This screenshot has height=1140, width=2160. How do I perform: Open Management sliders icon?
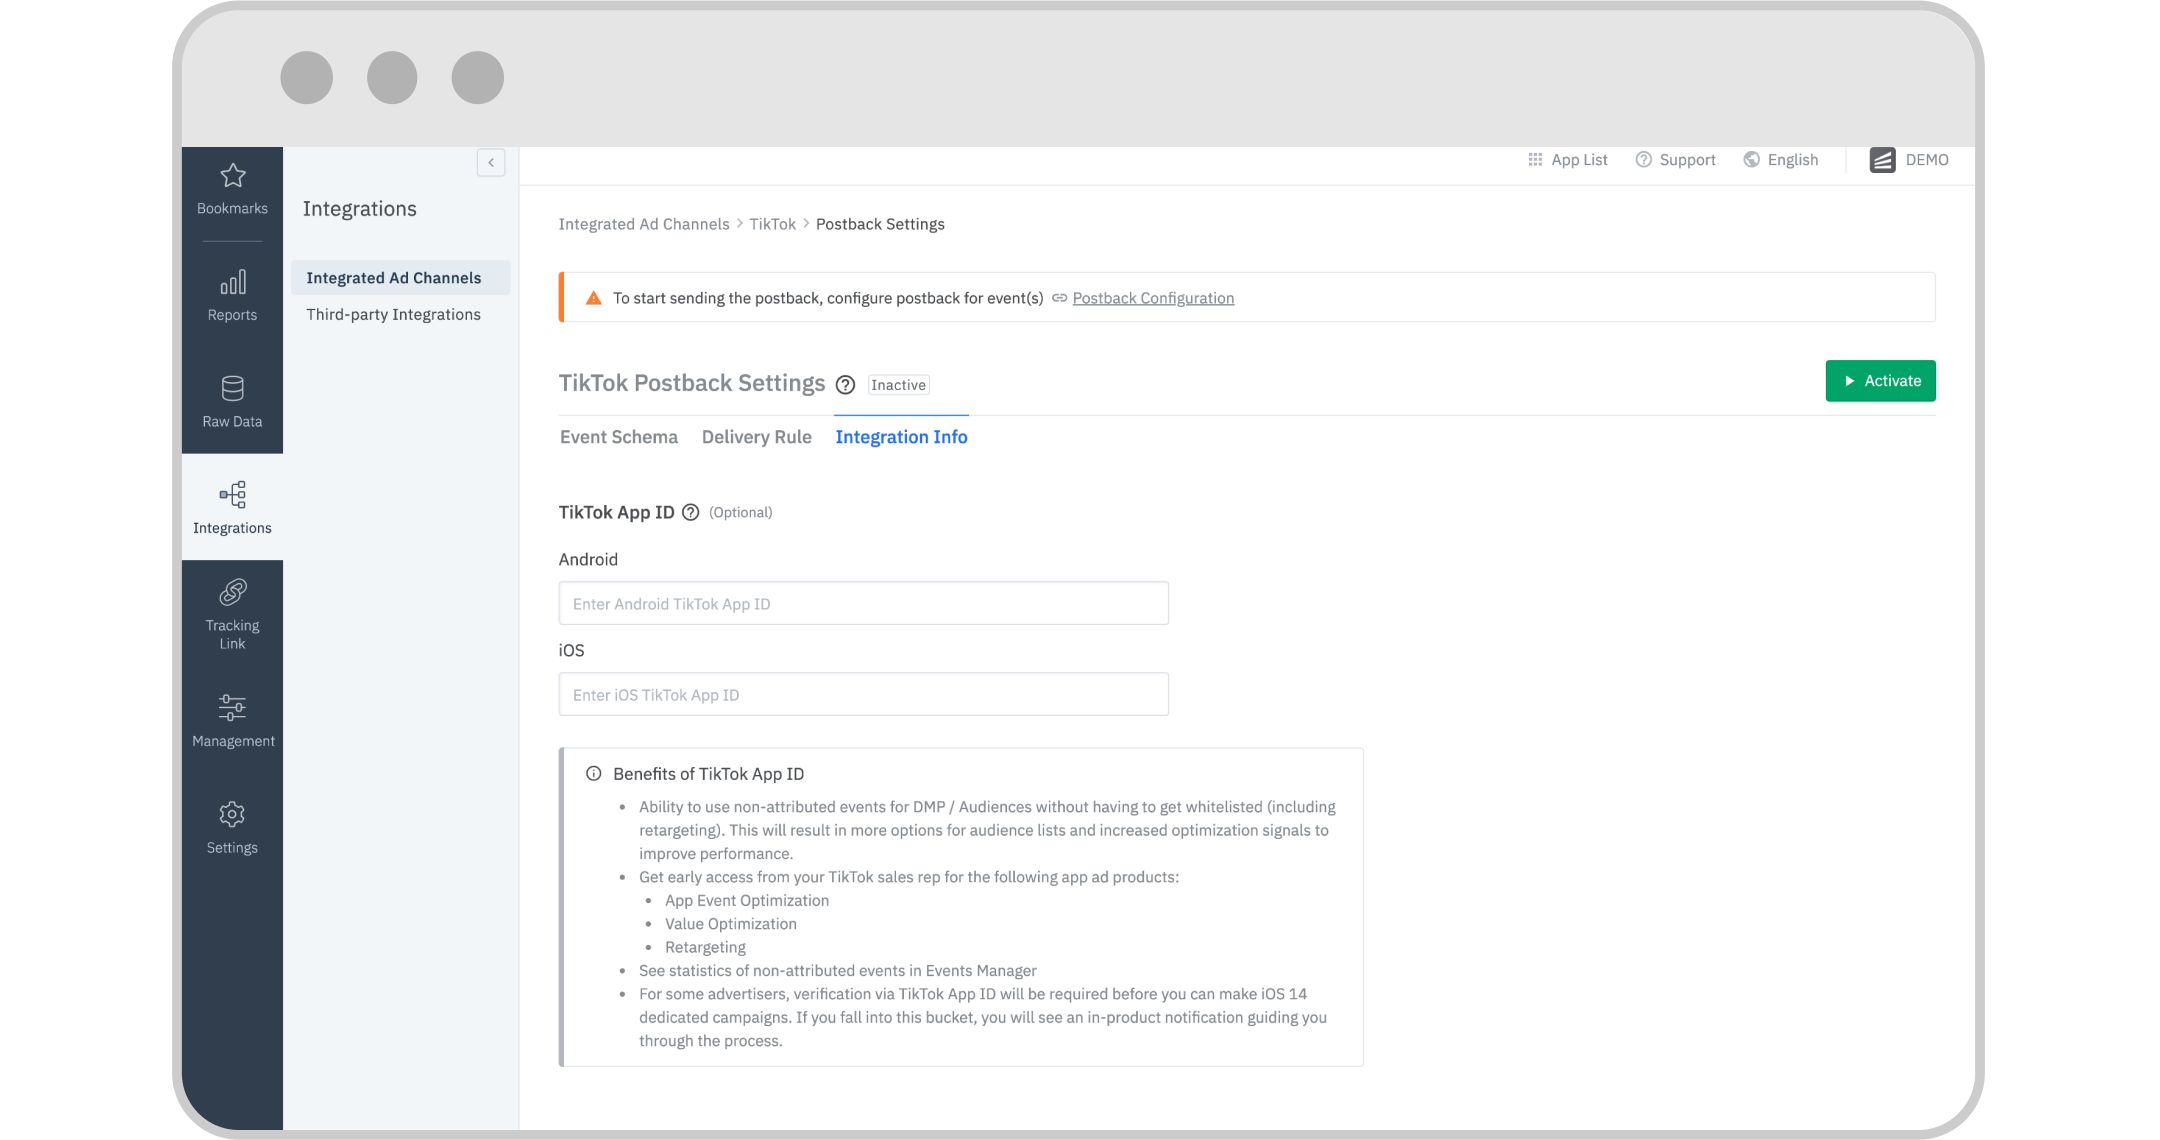[x=232, y=708]
